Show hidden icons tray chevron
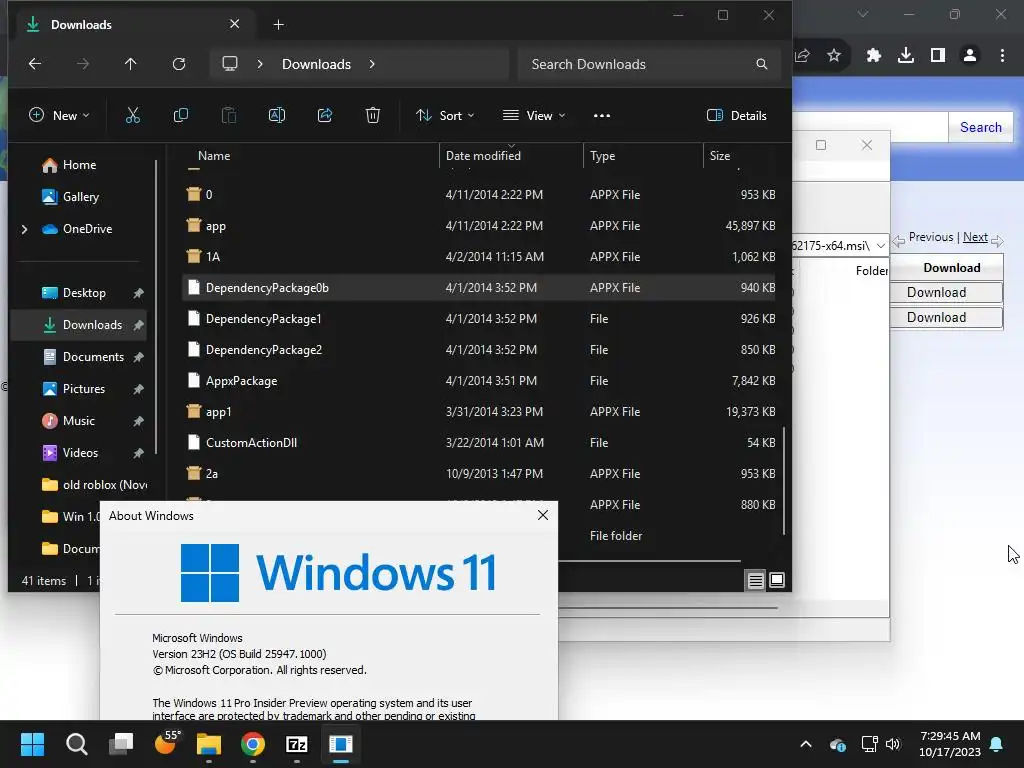Viewport: 1024px width, 768px height. coord(806,744)
